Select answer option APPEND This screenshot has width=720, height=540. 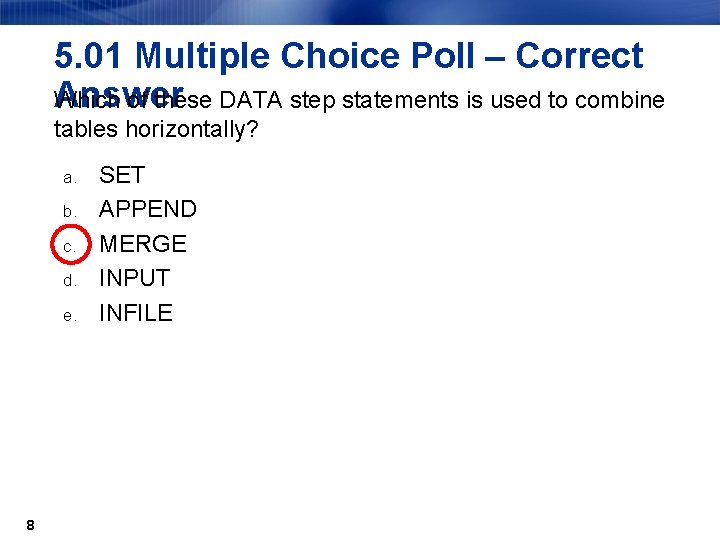[x=148, y=209]
